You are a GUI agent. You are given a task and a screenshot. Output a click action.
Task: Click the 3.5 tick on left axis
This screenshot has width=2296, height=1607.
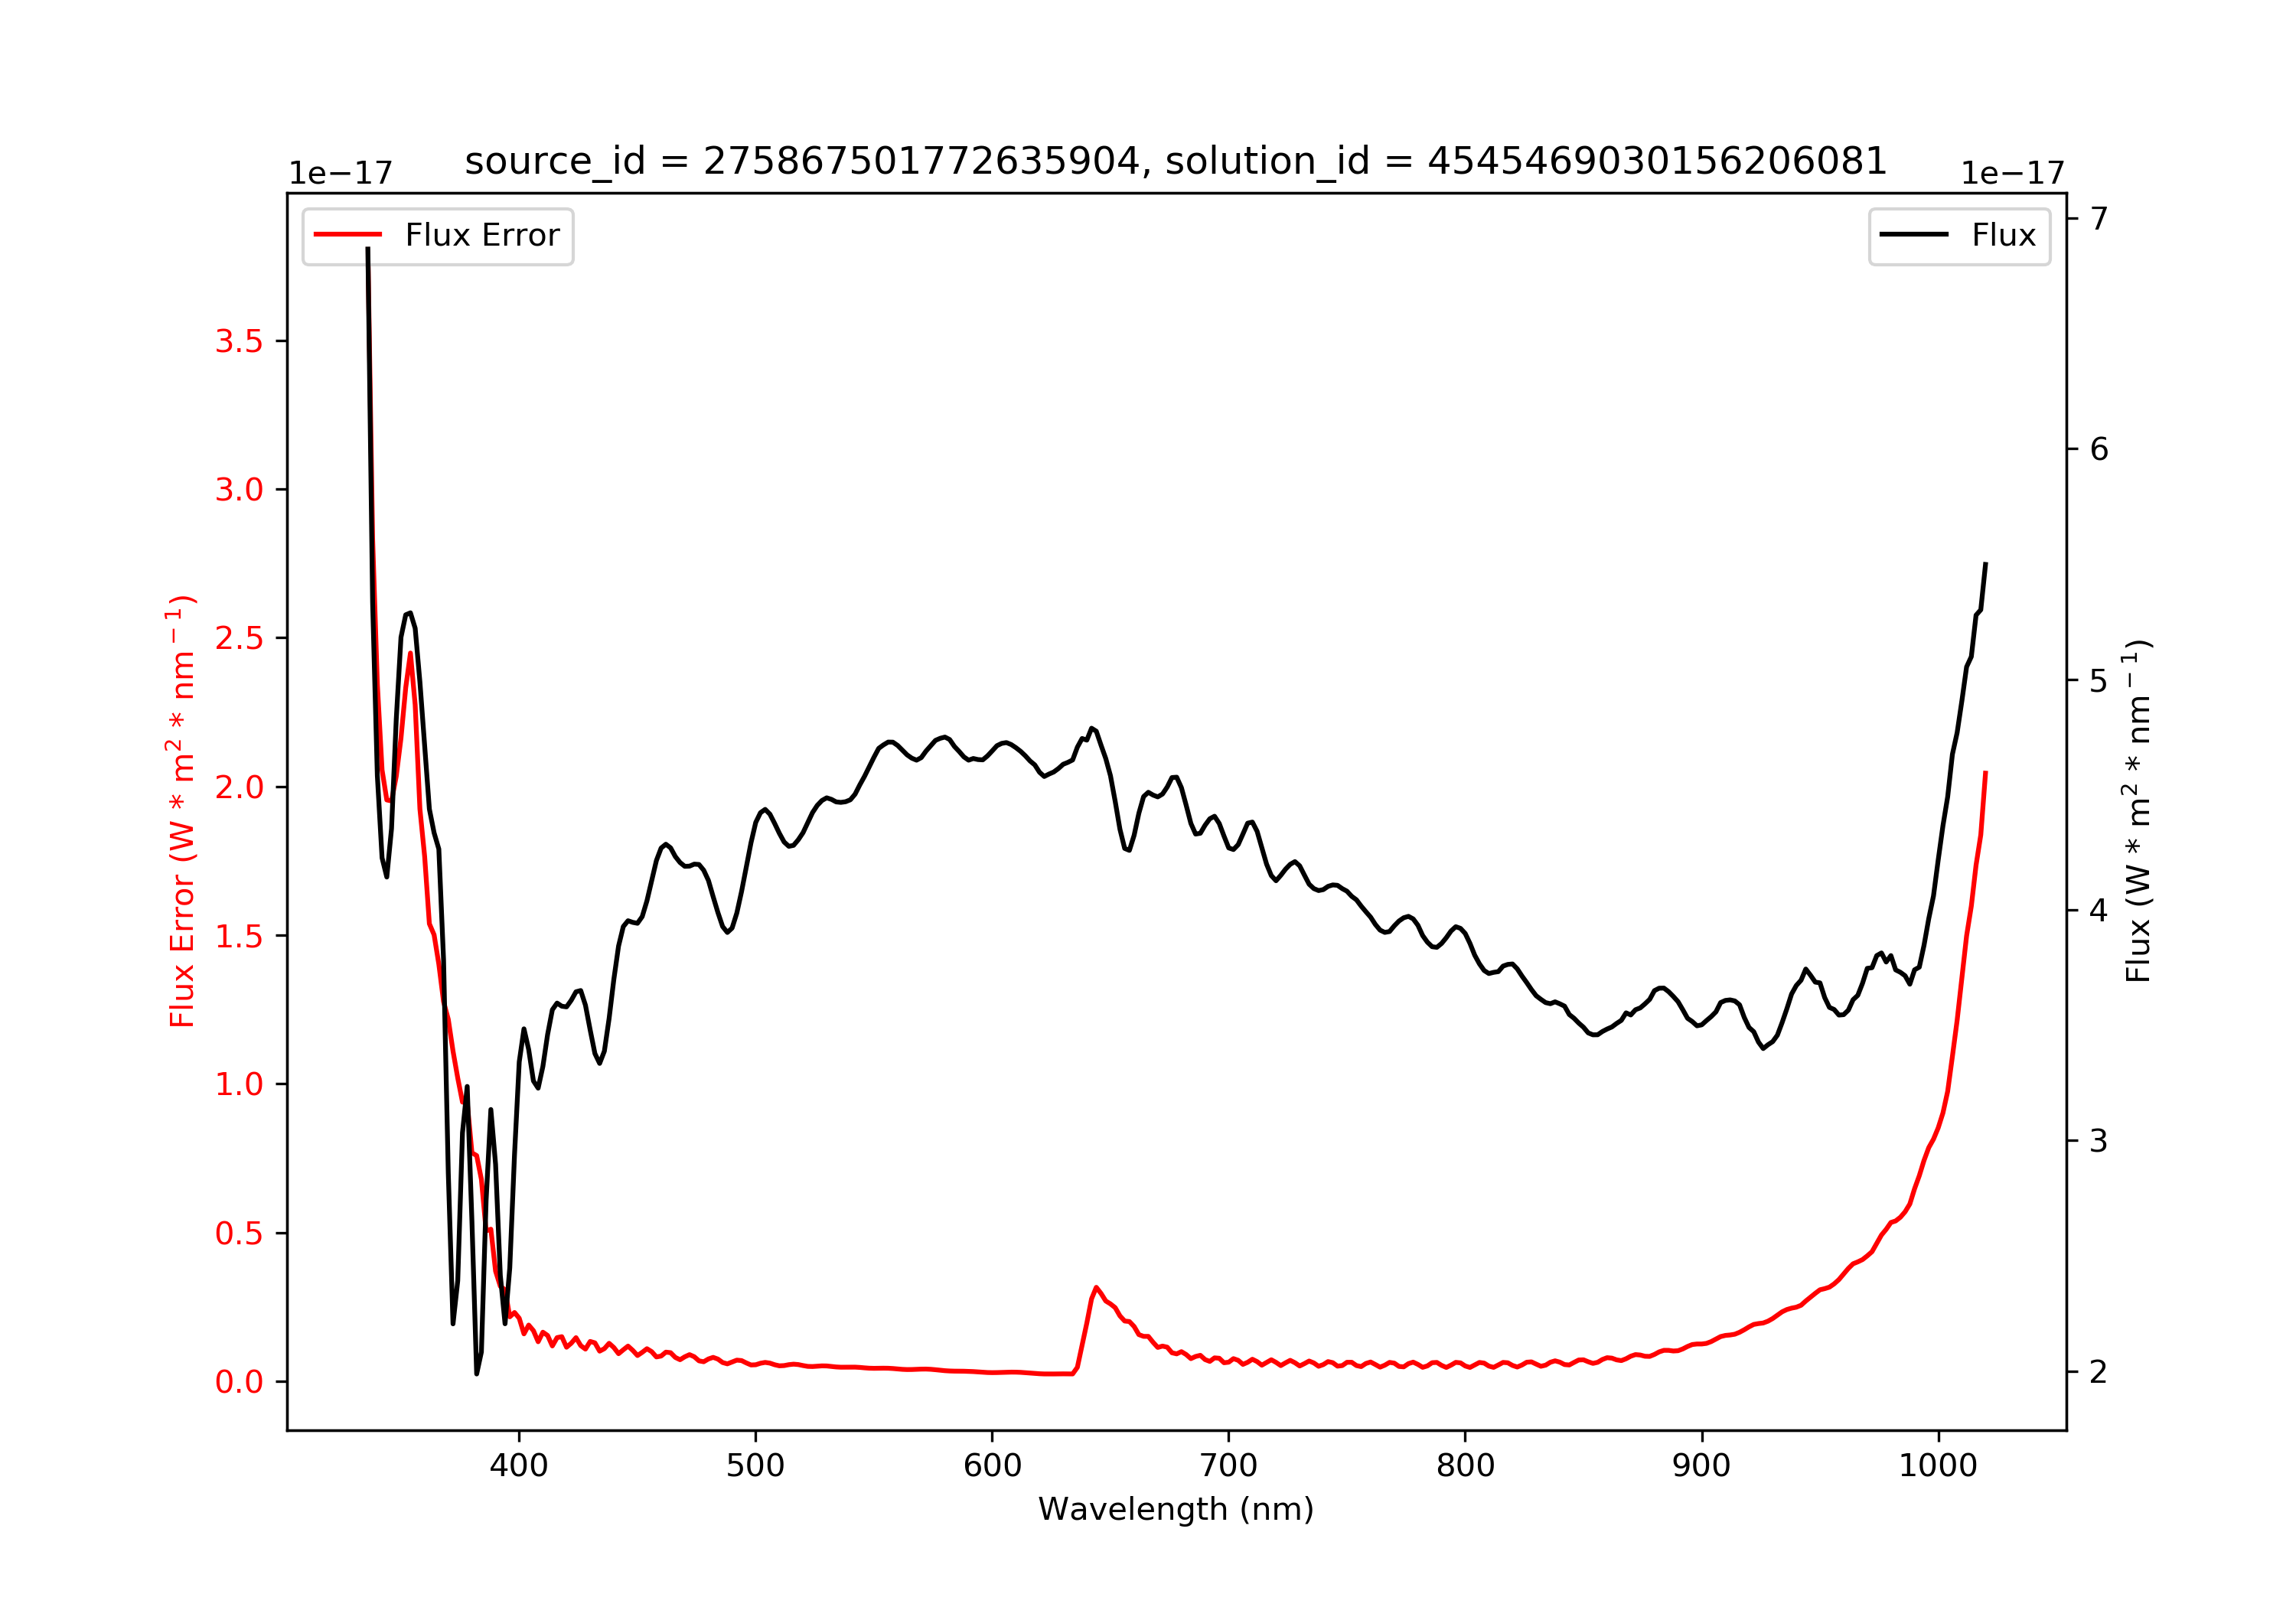pos(239,341)
